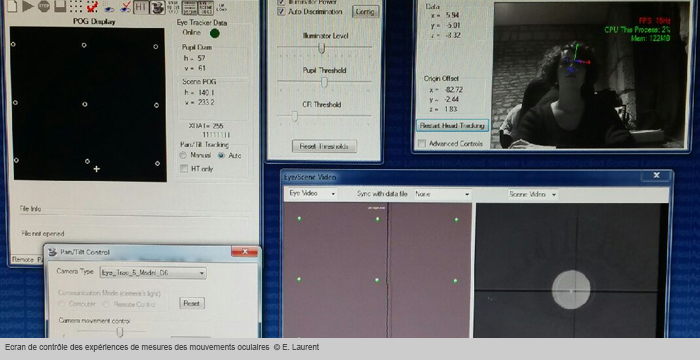Click the pan/tilt camera icon in toolbar
The height and width of the screenshot is (360, 700).
point(157,7)
